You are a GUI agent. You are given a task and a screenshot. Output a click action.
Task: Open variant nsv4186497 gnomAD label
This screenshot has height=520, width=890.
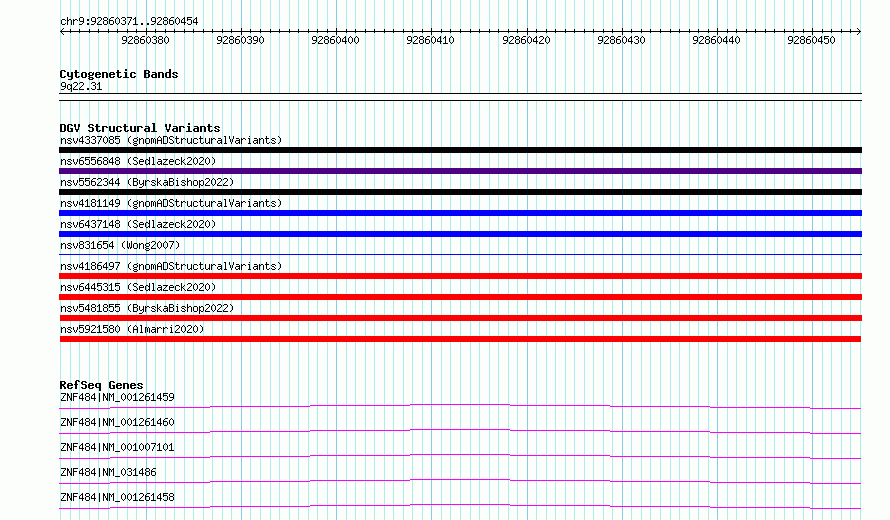click(x=171, y=266)
